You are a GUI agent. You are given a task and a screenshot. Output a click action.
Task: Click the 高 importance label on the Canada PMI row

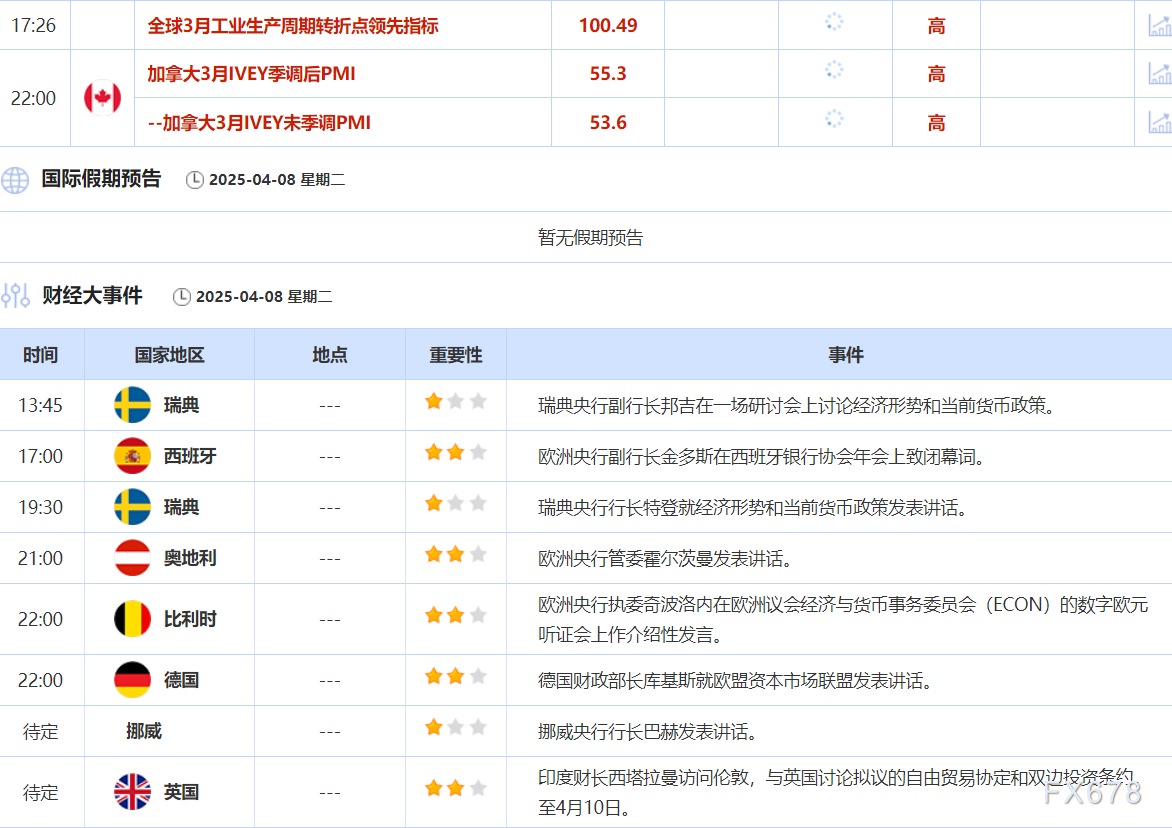(x=935, y=73)
